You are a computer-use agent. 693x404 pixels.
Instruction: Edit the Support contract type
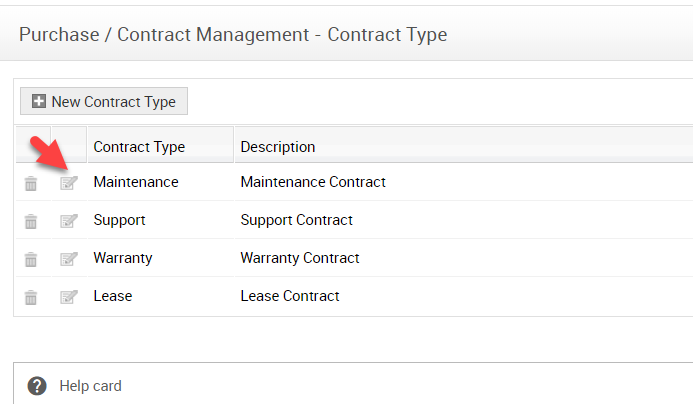click(x=68, y=221)
